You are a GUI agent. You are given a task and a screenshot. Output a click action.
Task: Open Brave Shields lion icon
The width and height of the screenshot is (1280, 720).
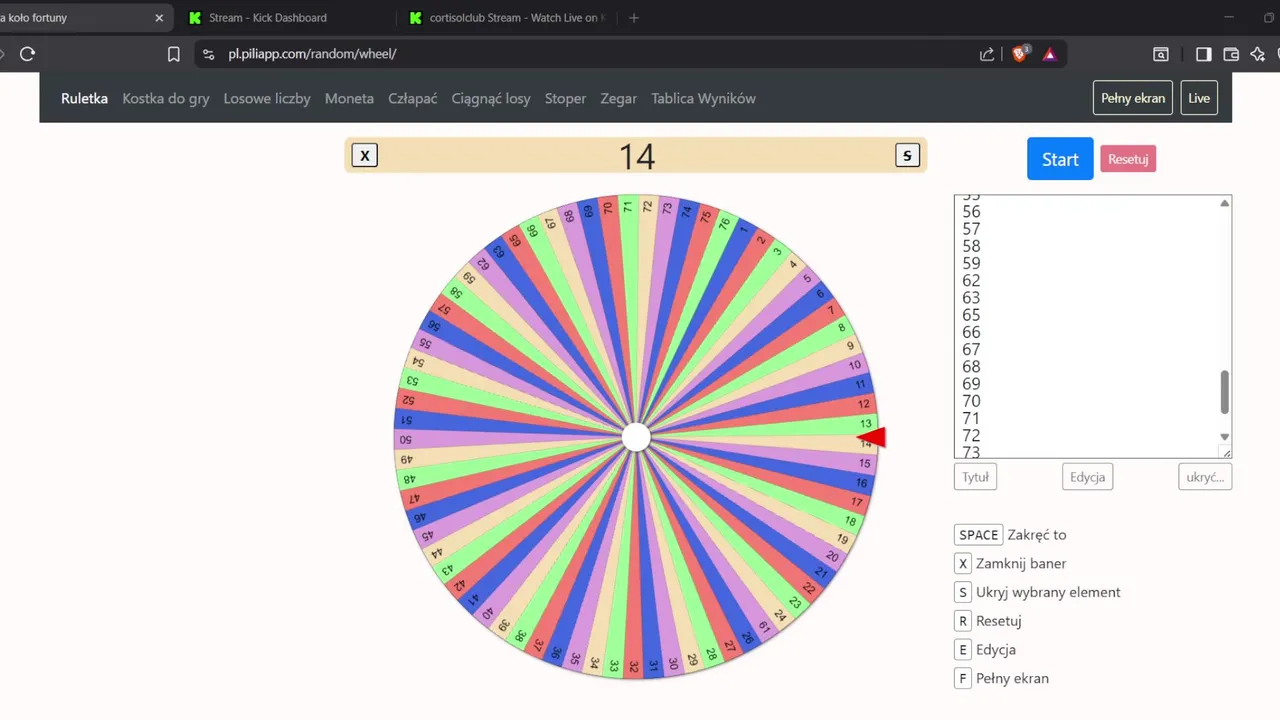1020,54
